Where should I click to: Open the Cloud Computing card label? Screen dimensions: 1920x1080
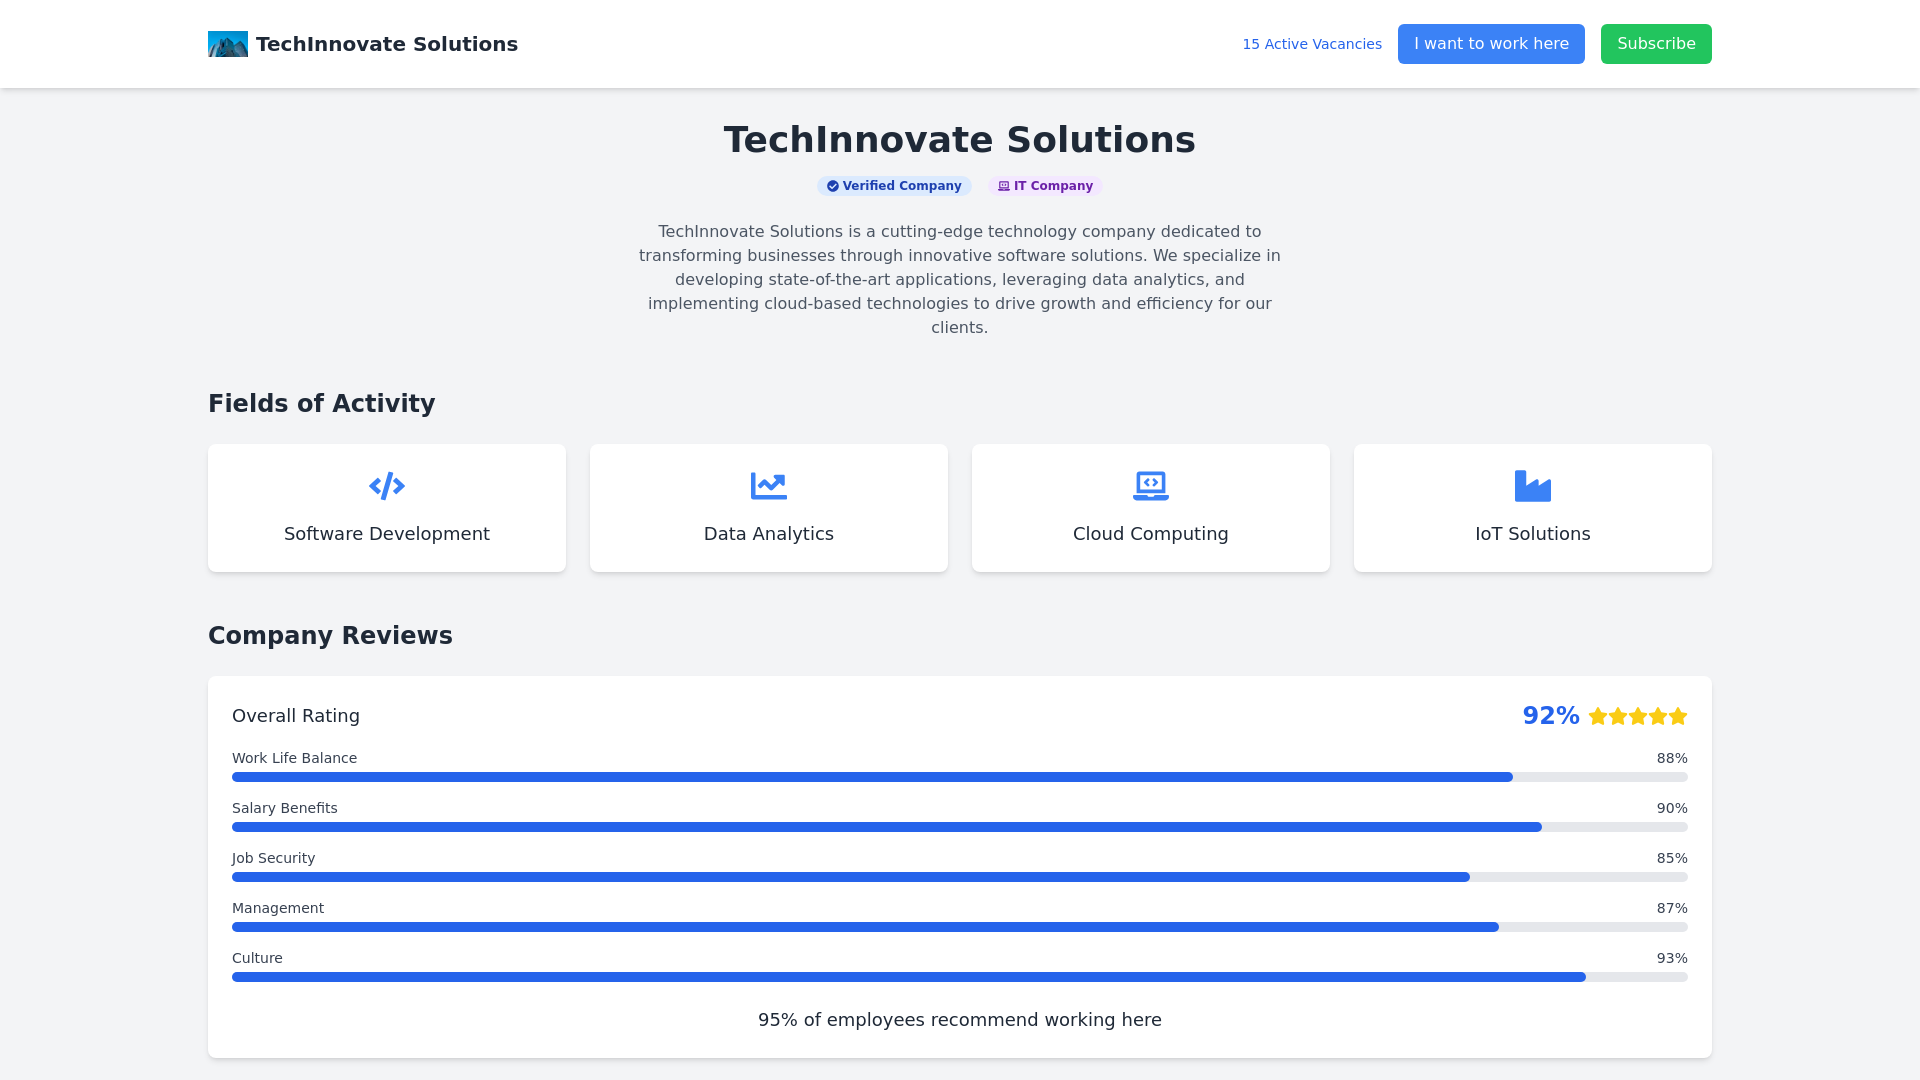tap(1151, 534)
